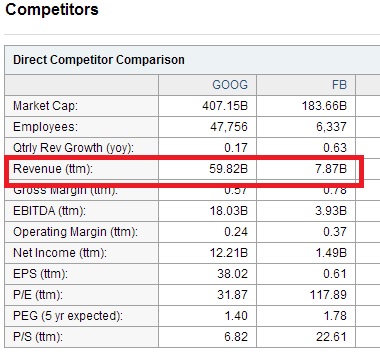This screenshot has height=363, width=380.
Task: Click the Net Income (ttm) label
Action: pyautogui.click(x=60, y=253)
